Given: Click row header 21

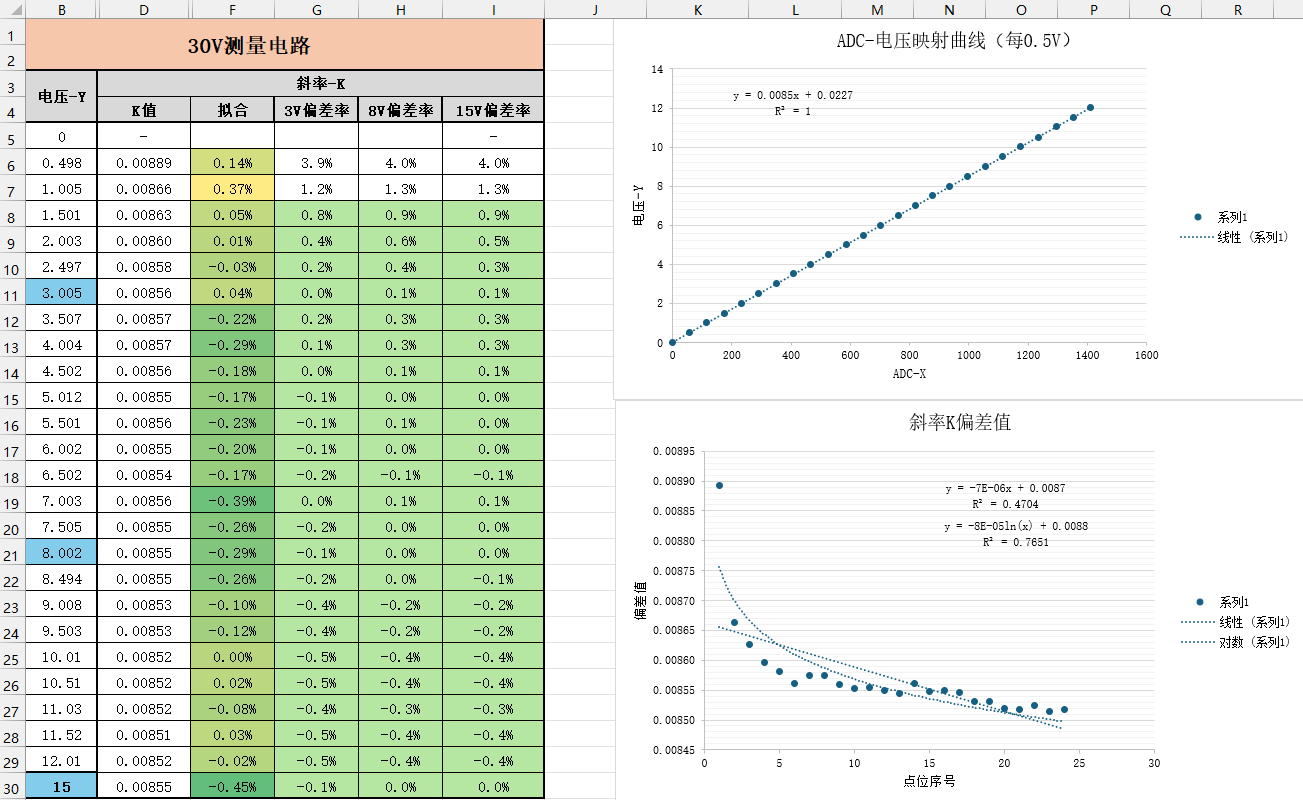Looking at the screenshot, I should click(x=12, y=553).
